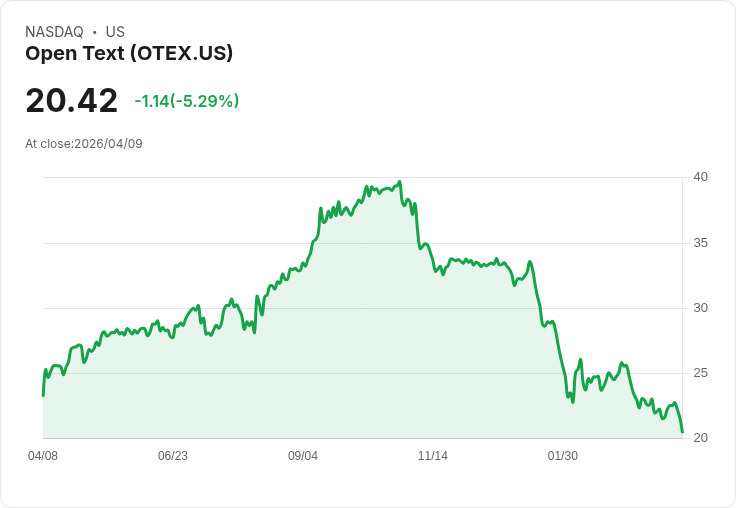Click the 35 price axis label
The height and width of the screenshot is (508, 736).
(700, 243)
